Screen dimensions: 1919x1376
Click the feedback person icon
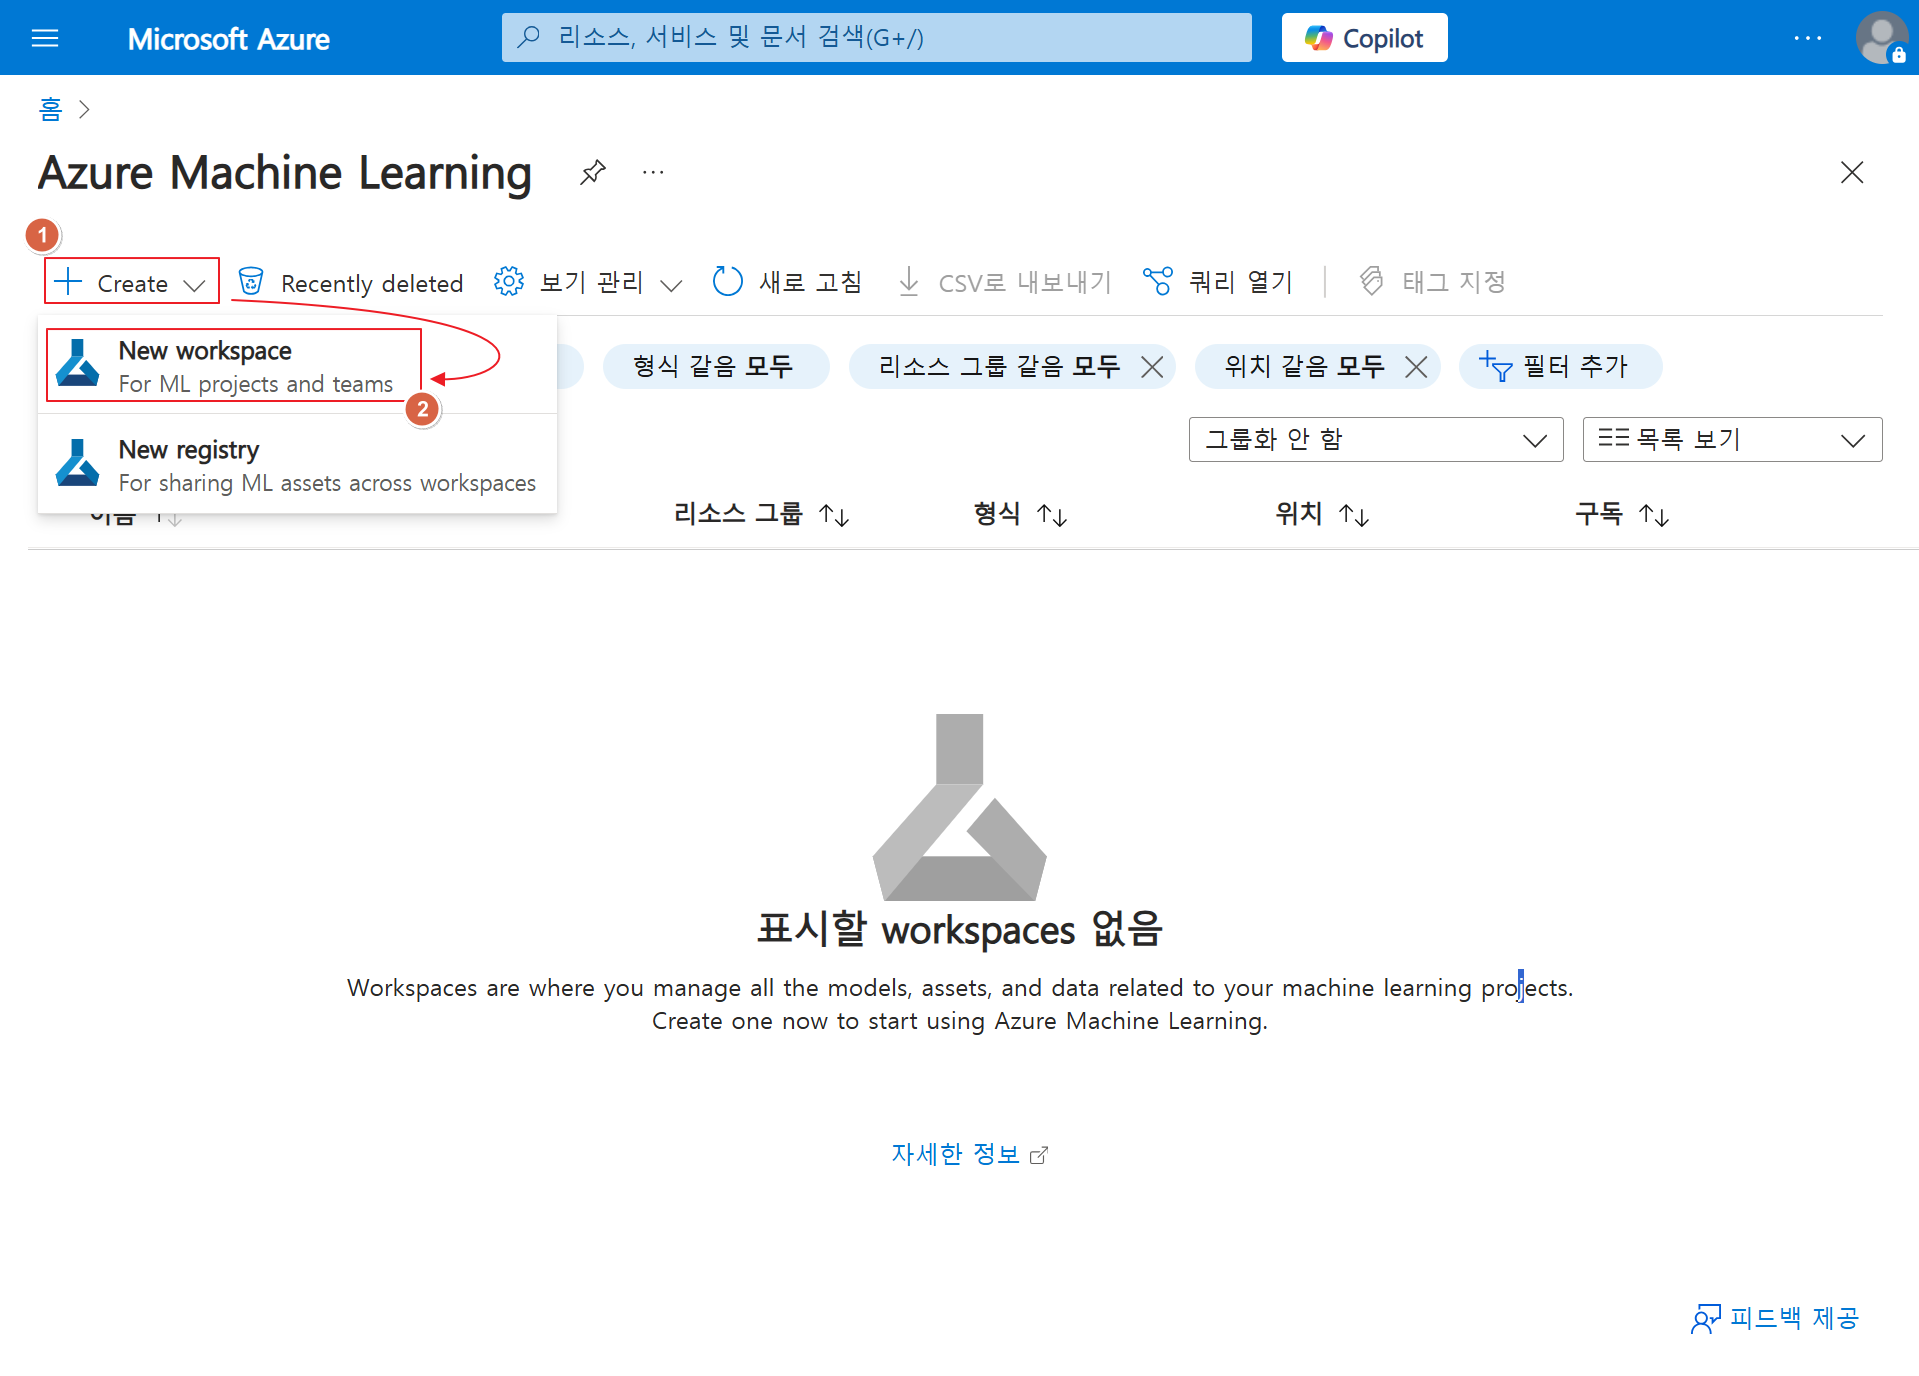coord(1706,1318)
